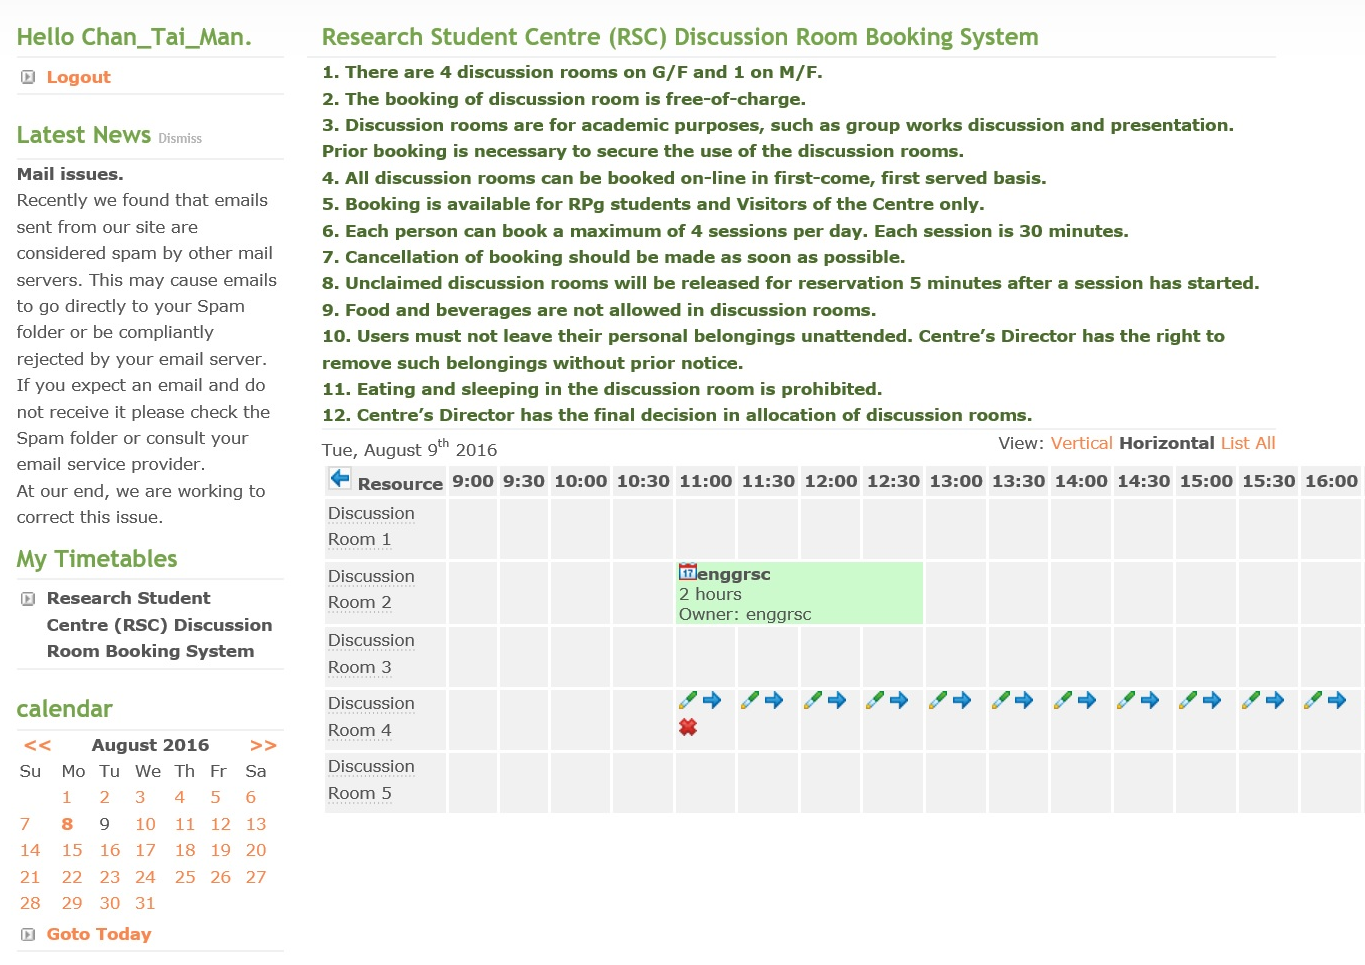Image resolution: width=1365 pixels, height=965 pixels.
Task: Select August 15 in the calendar
Action: point(72,850)
